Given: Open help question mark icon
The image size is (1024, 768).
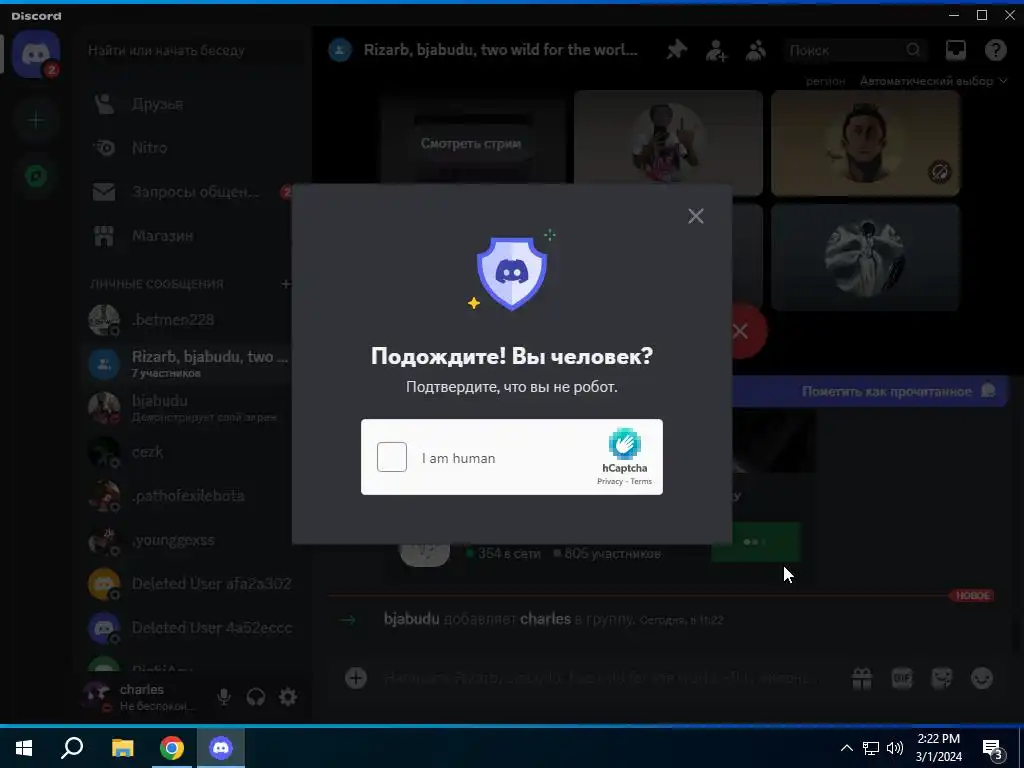Looking at the screenshot, I should pyautogui.click(x=995, y=50).
